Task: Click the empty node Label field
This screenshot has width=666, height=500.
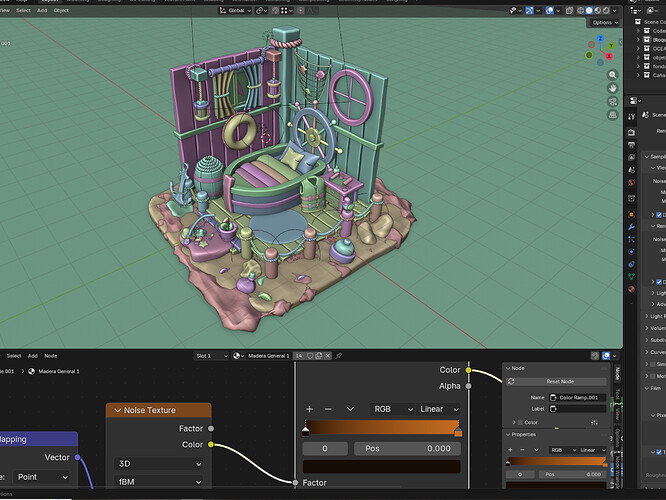Action: point(578,409)
